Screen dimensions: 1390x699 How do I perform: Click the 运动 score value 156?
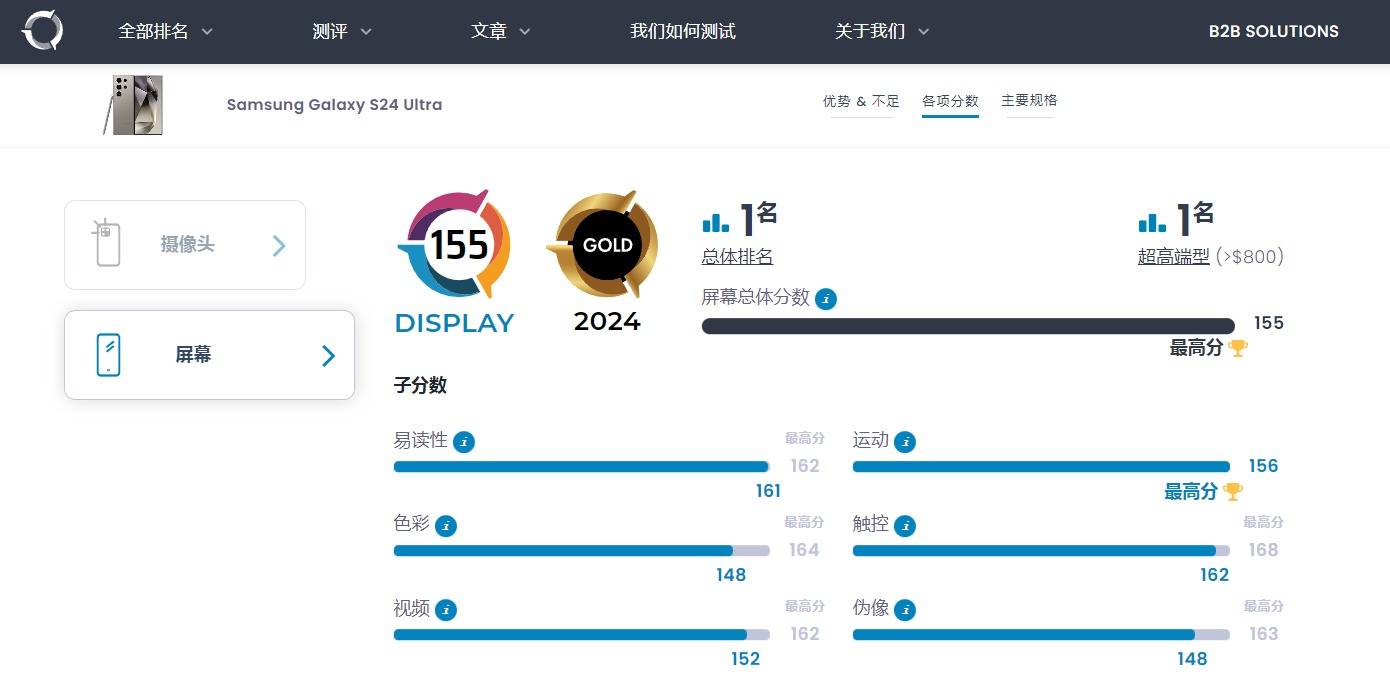[1263, 466]
